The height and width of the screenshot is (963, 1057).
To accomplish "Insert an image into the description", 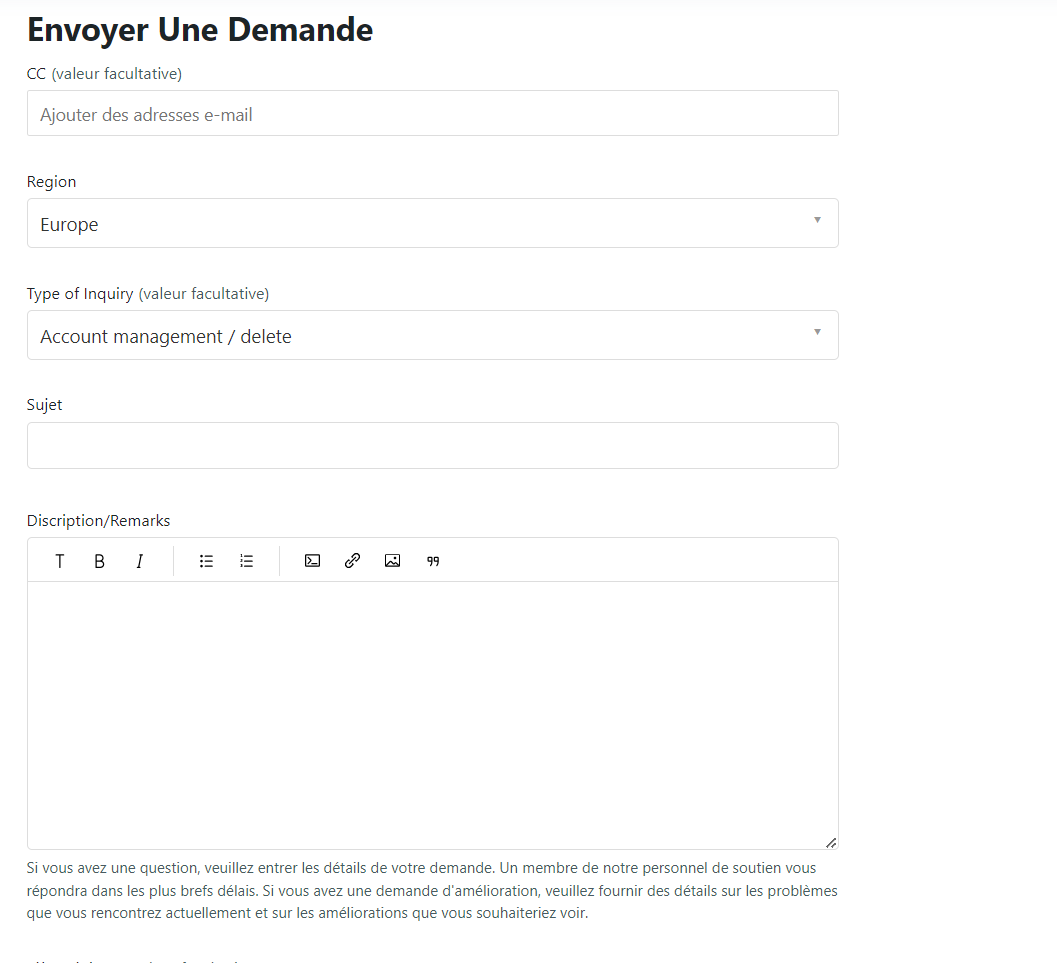I will point(392,561).
